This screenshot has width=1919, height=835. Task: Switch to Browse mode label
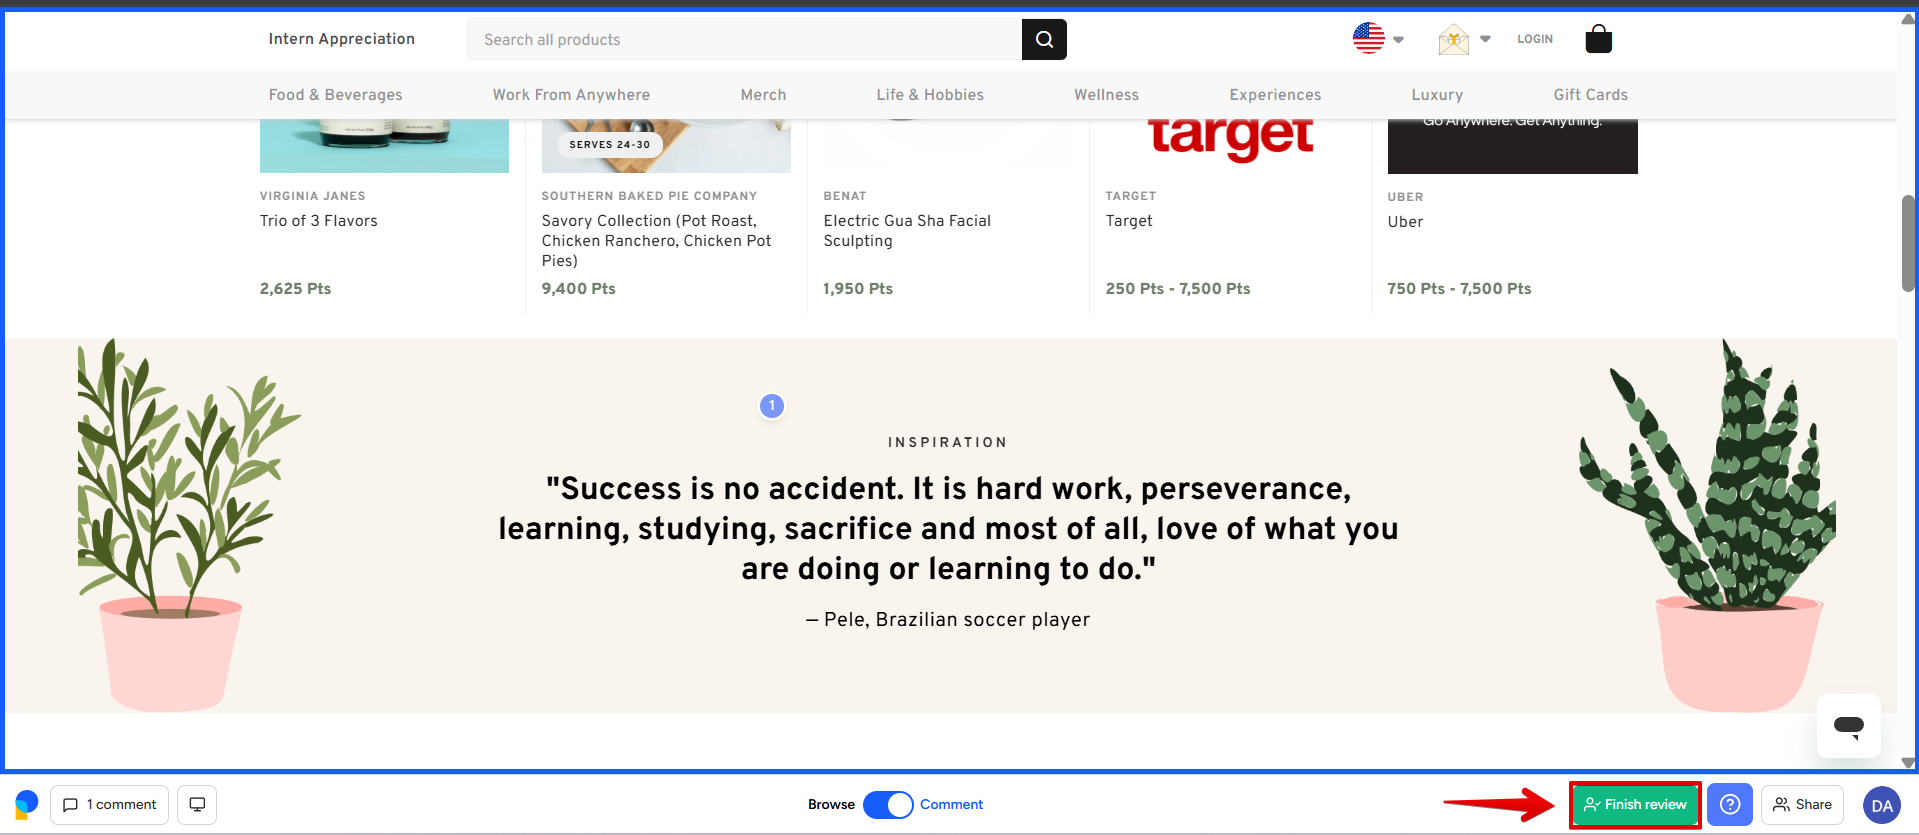831,805
